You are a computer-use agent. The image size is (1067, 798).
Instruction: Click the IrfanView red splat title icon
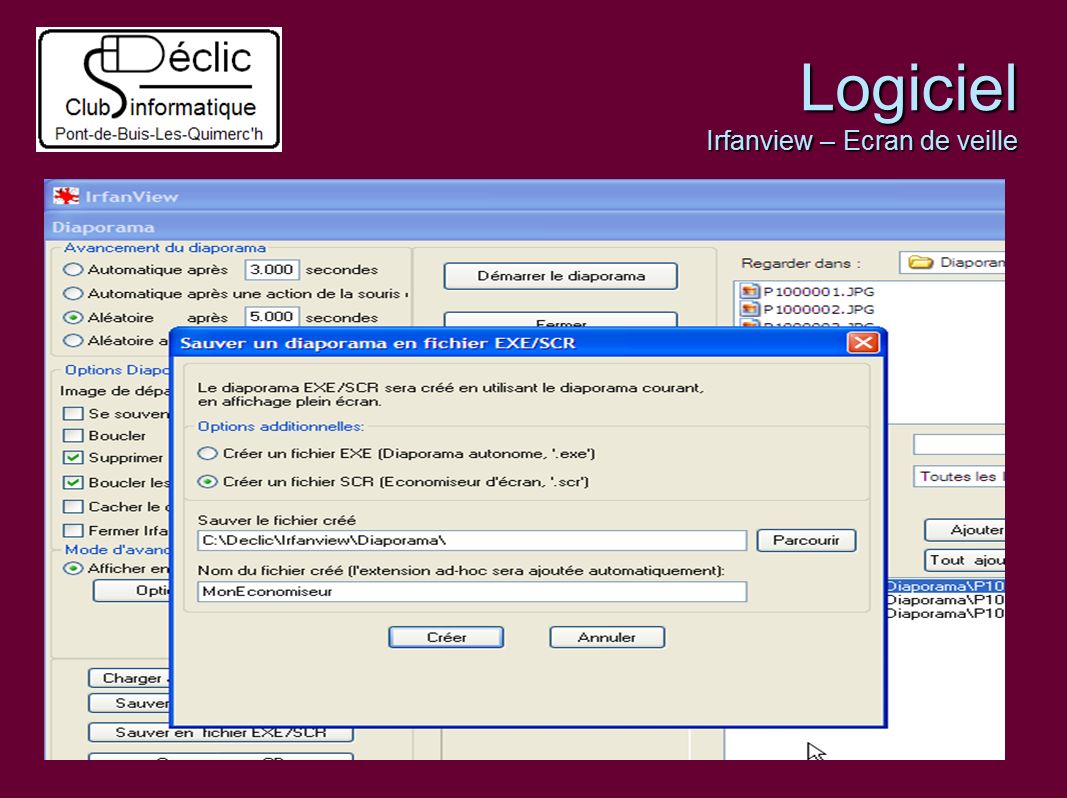pyautogui.click(x=66, y=196)
